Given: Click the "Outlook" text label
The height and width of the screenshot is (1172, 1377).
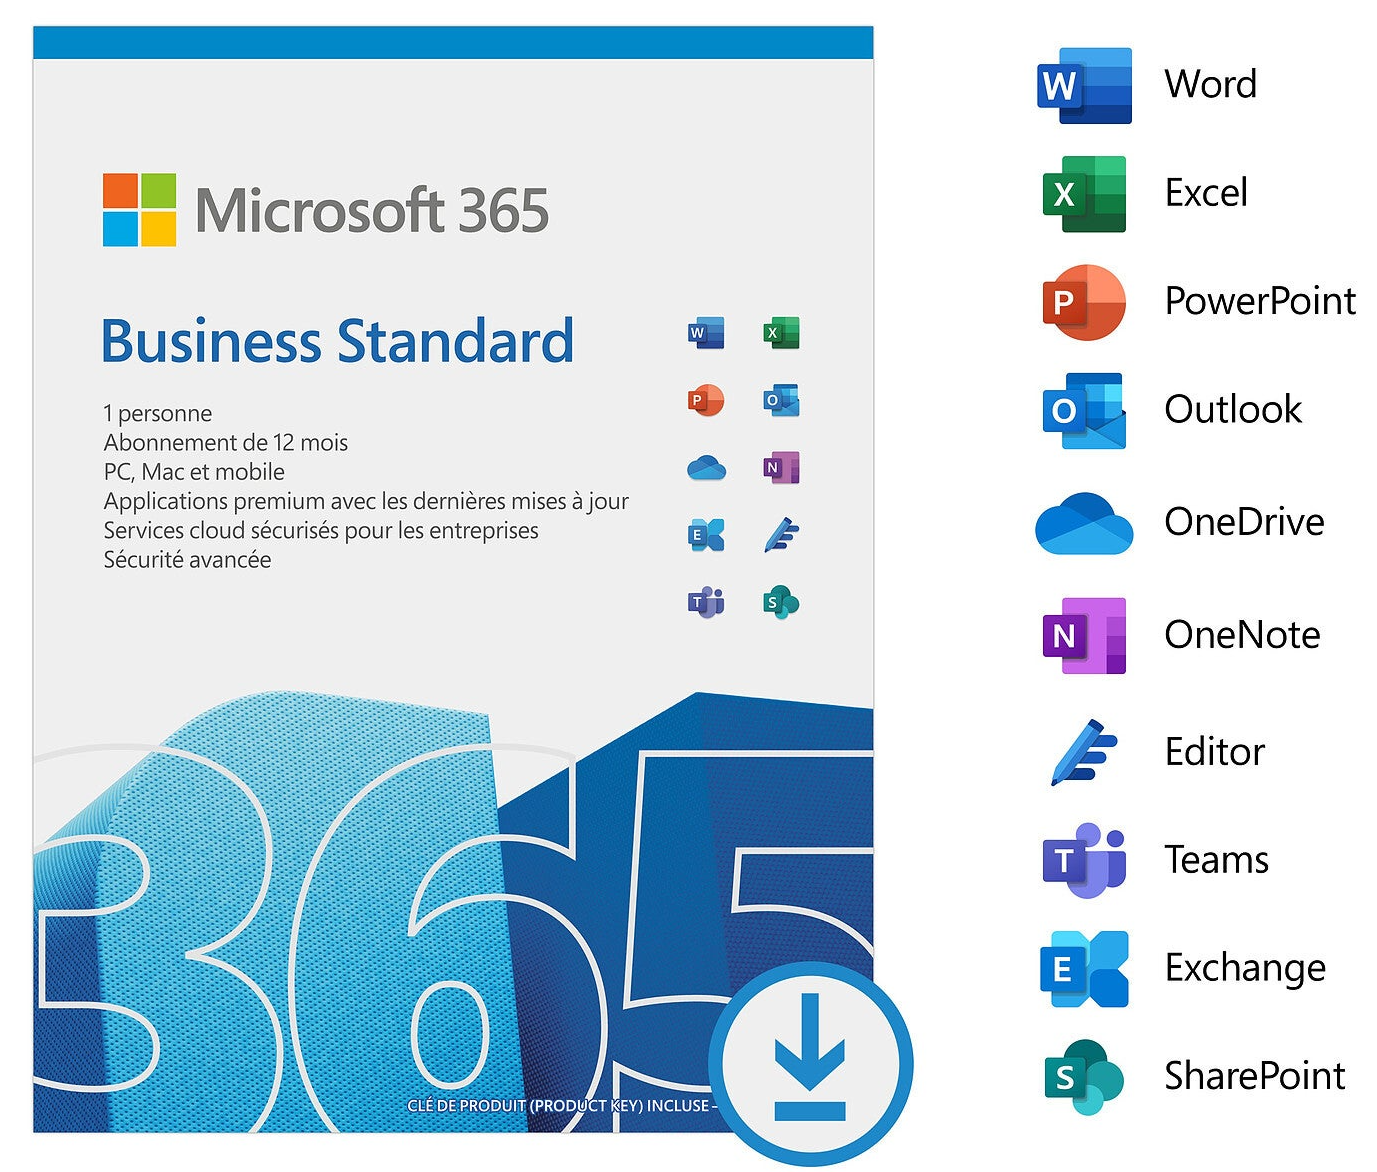Looking at the screenshot, I should click(x=1233, y=409).
